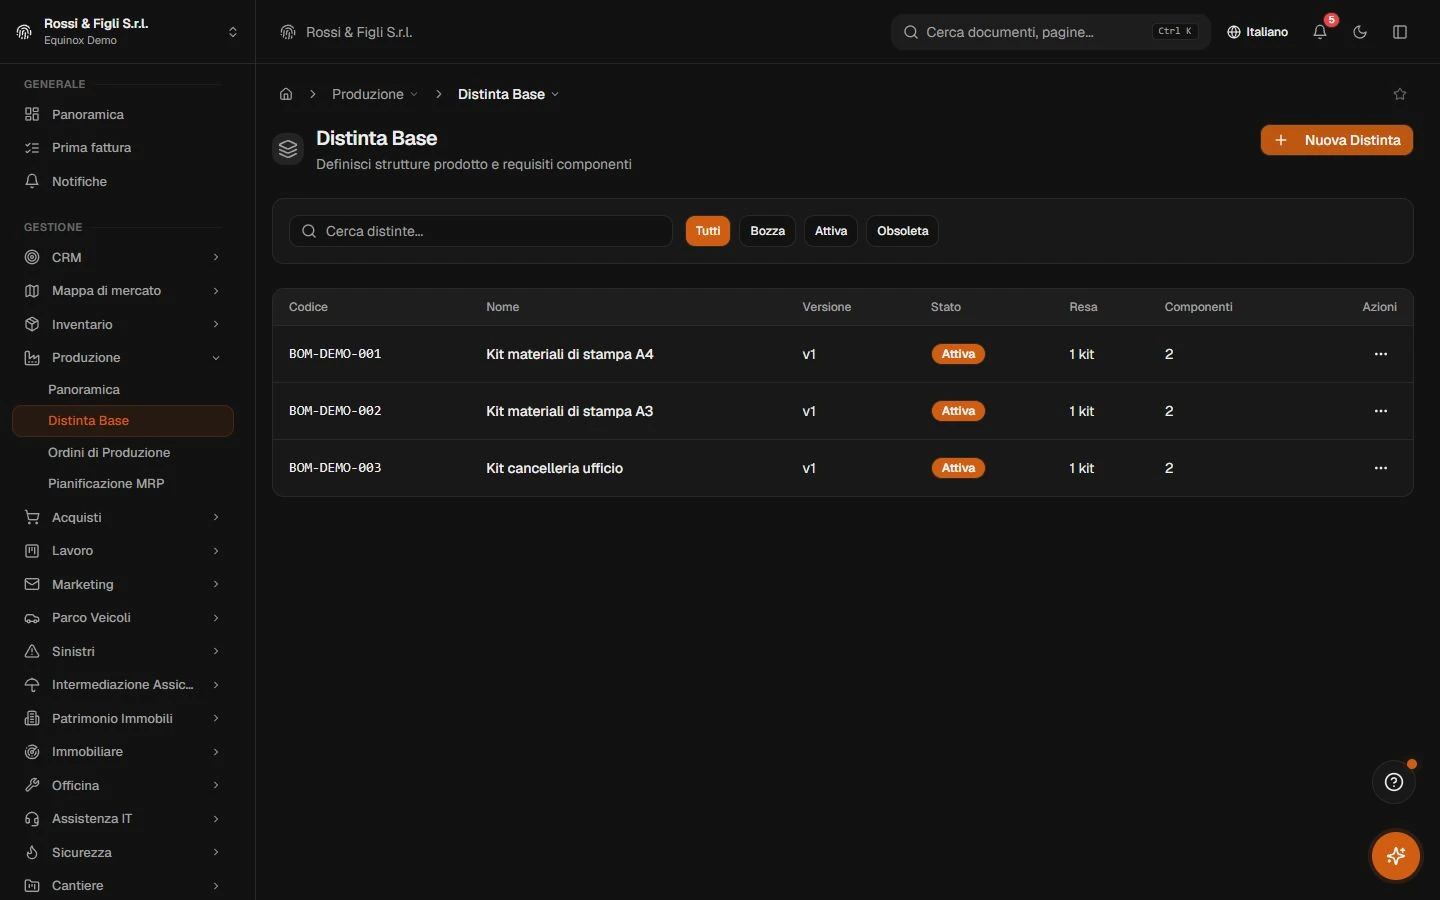1440x900 pixels.
Task: Expand Mappa di mercato section
Action: pos(122,291)
